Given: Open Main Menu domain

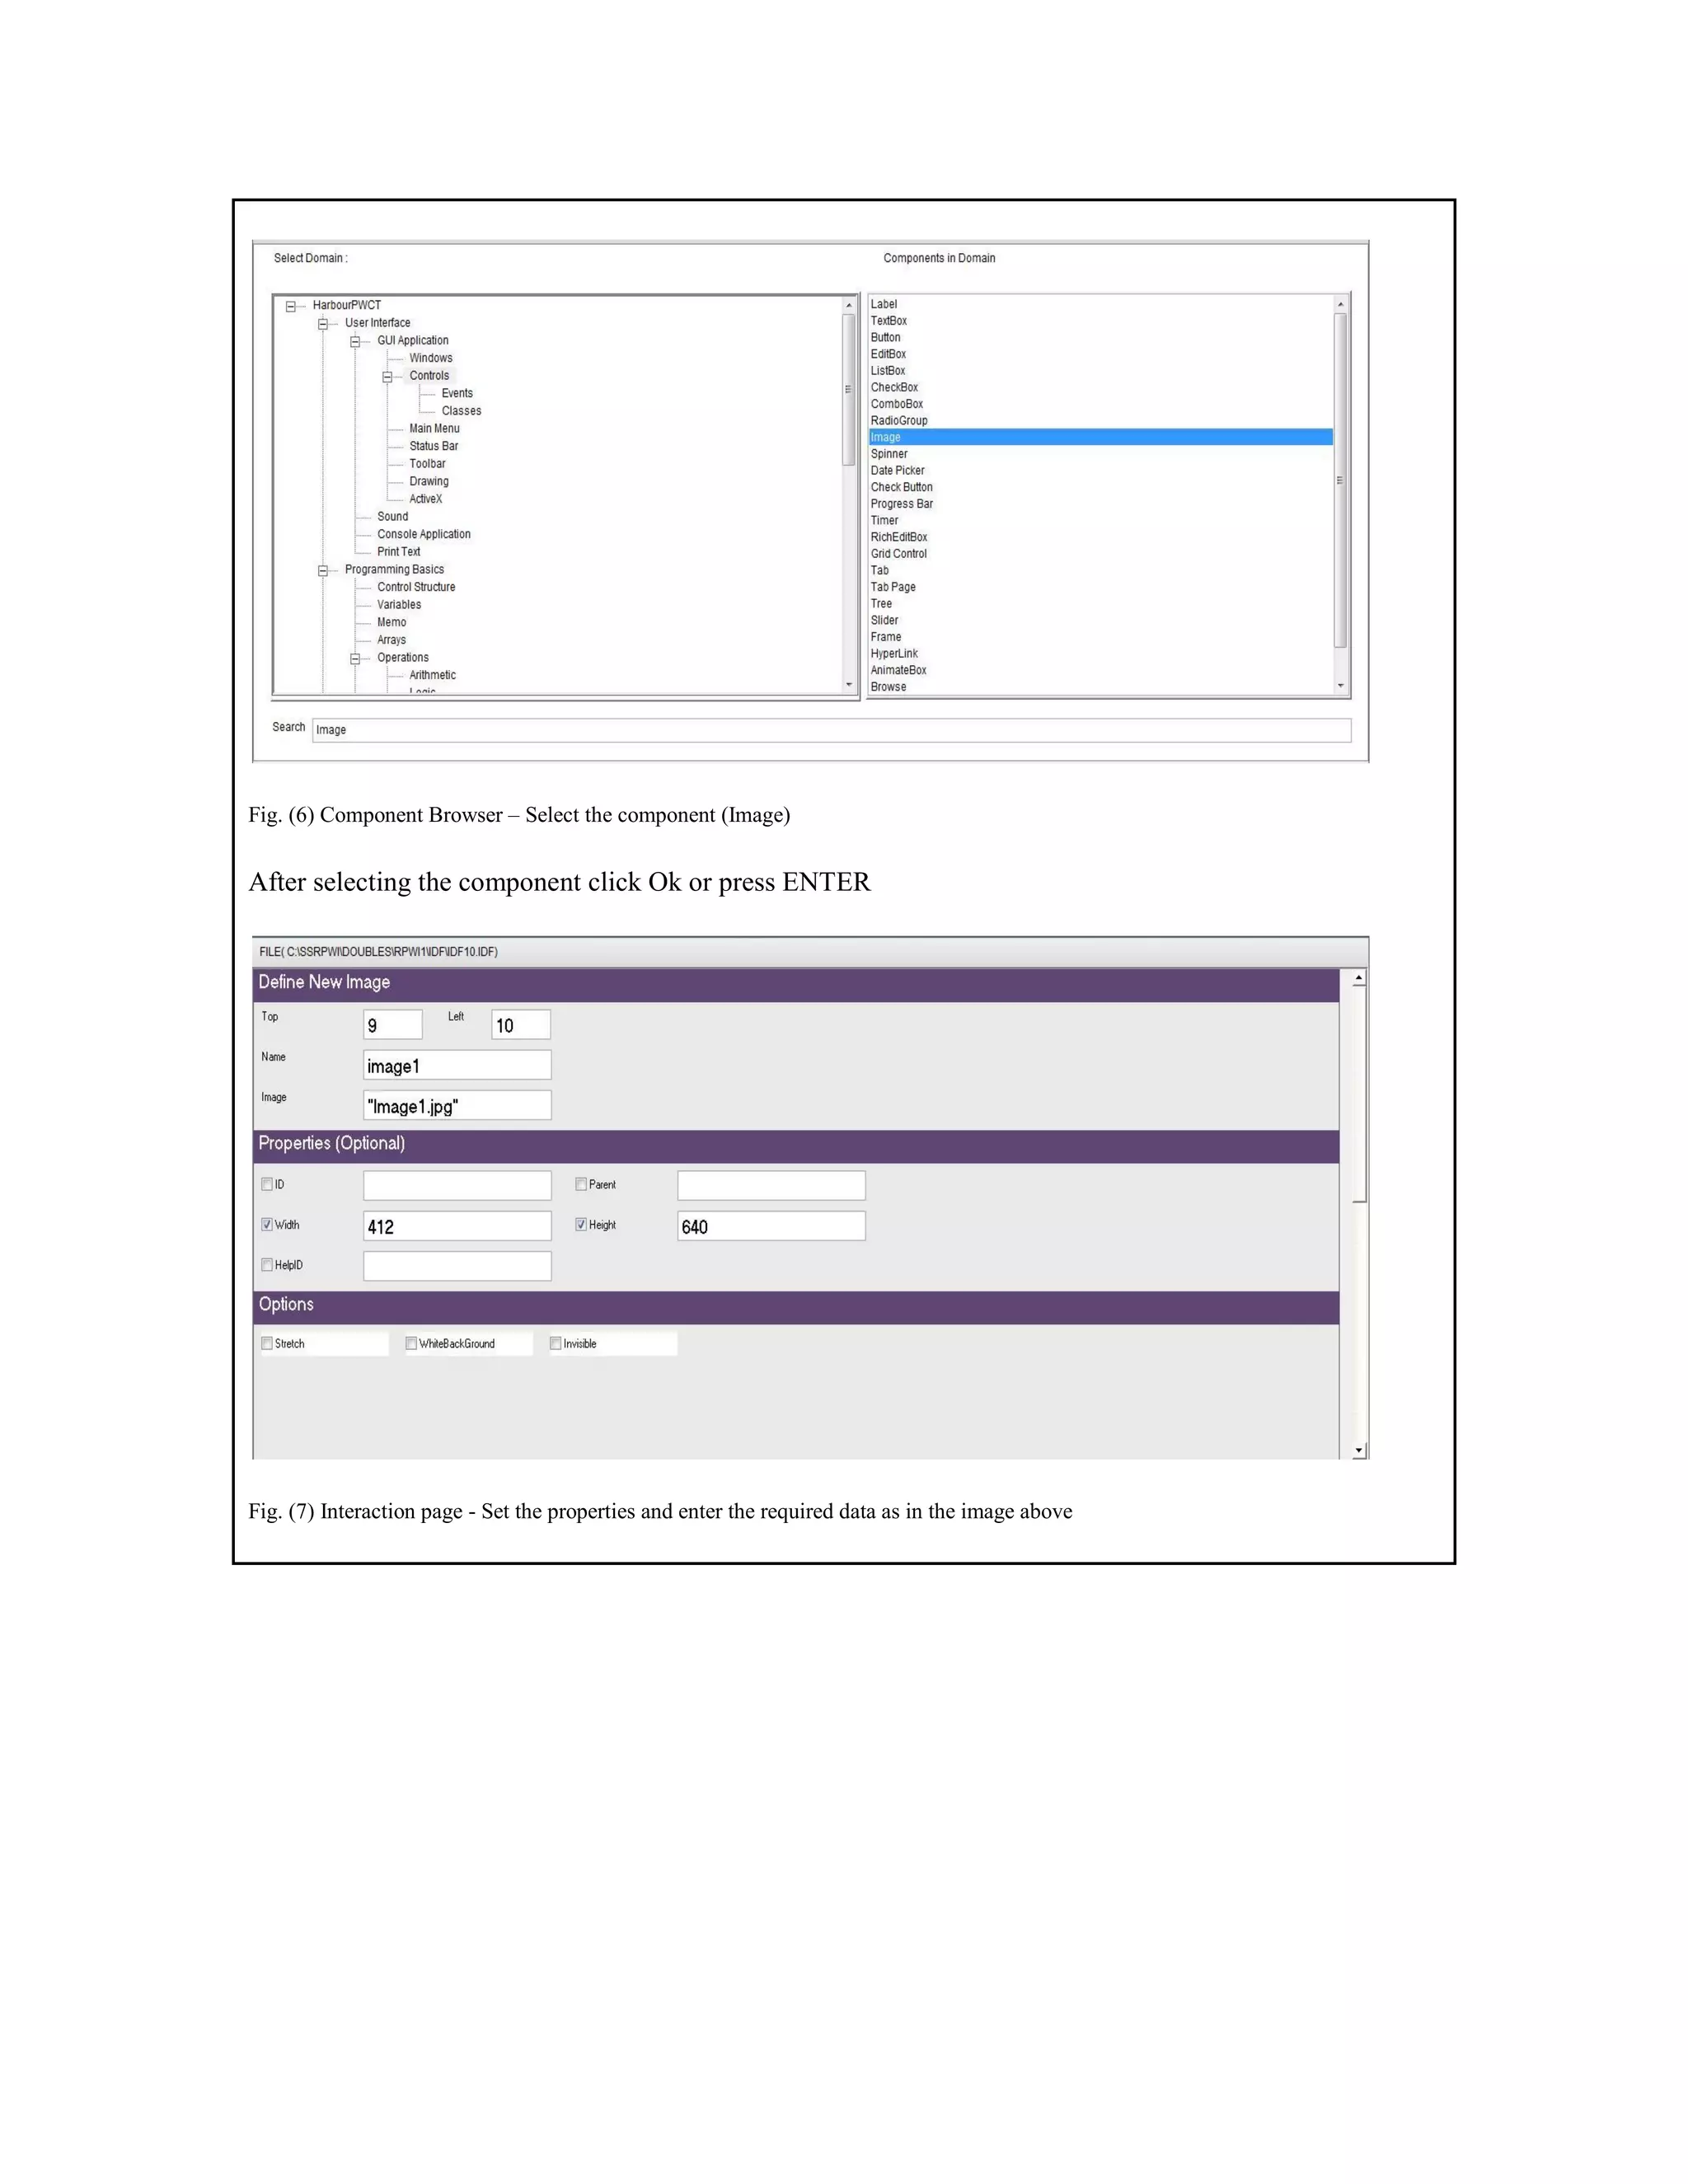Looking at the screenshot, I should (434, 428).
